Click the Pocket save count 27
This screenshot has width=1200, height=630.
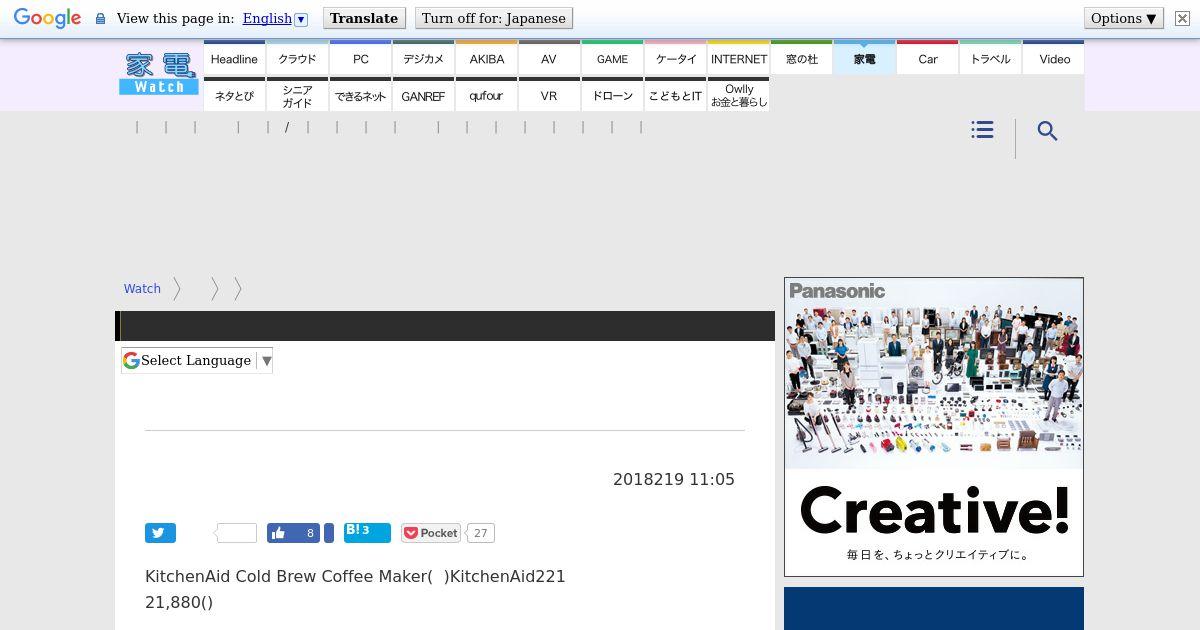[480, 533]
